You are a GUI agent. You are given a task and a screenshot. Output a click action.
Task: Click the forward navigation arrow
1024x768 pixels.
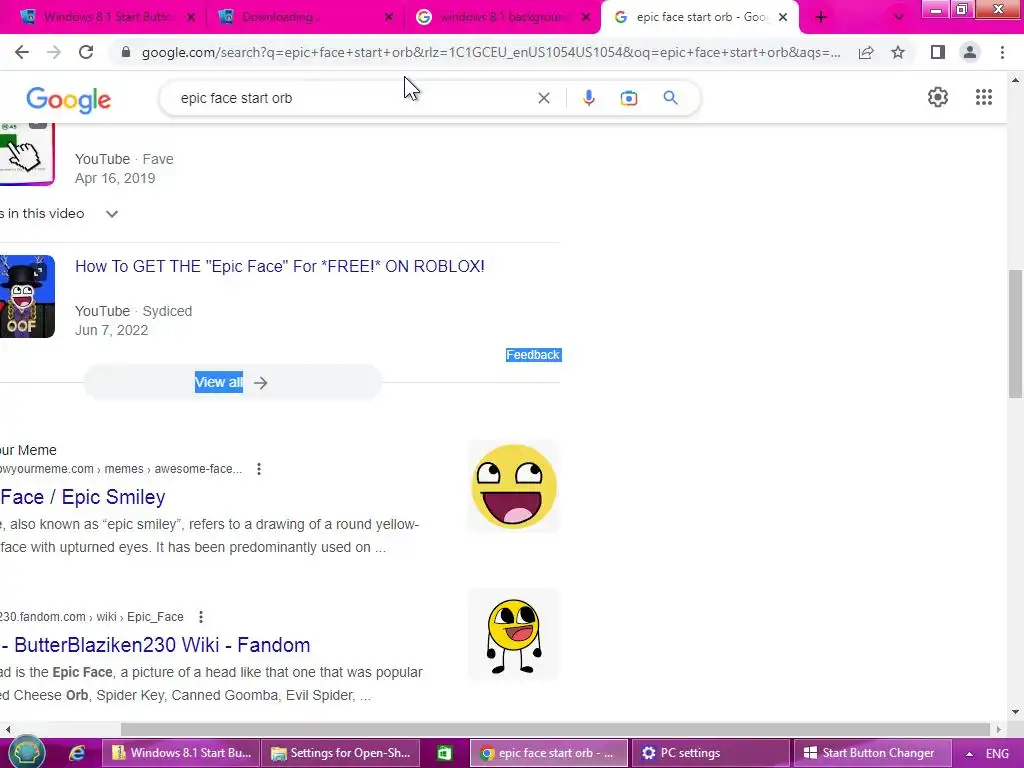(54, 52)
